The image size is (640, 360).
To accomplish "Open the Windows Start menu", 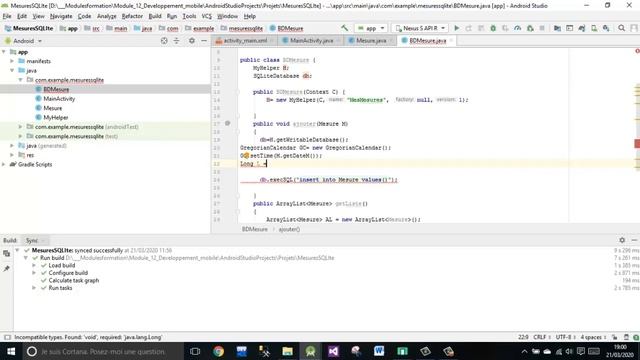I will [x=11, y=351].
